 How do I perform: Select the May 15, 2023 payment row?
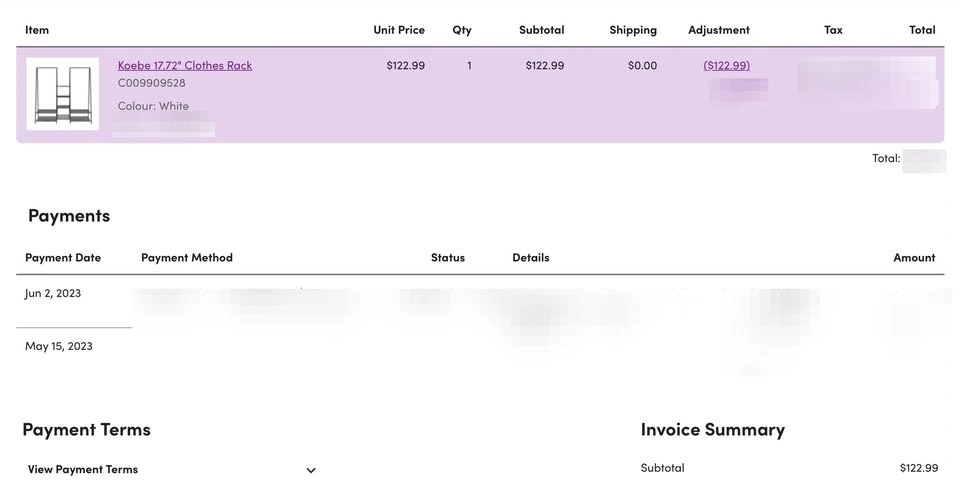59,347
